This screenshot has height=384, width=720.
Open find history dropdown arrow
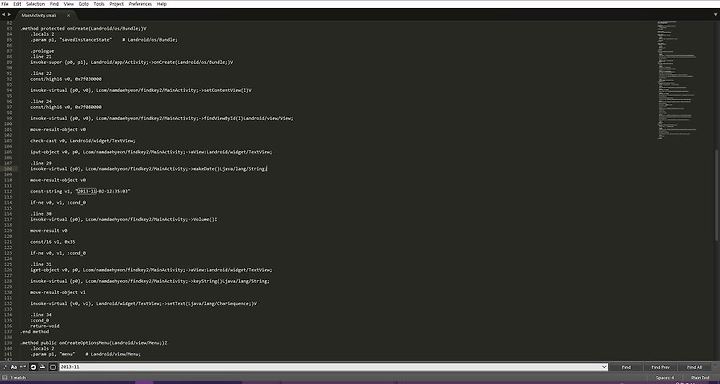[x=604, y=367]
